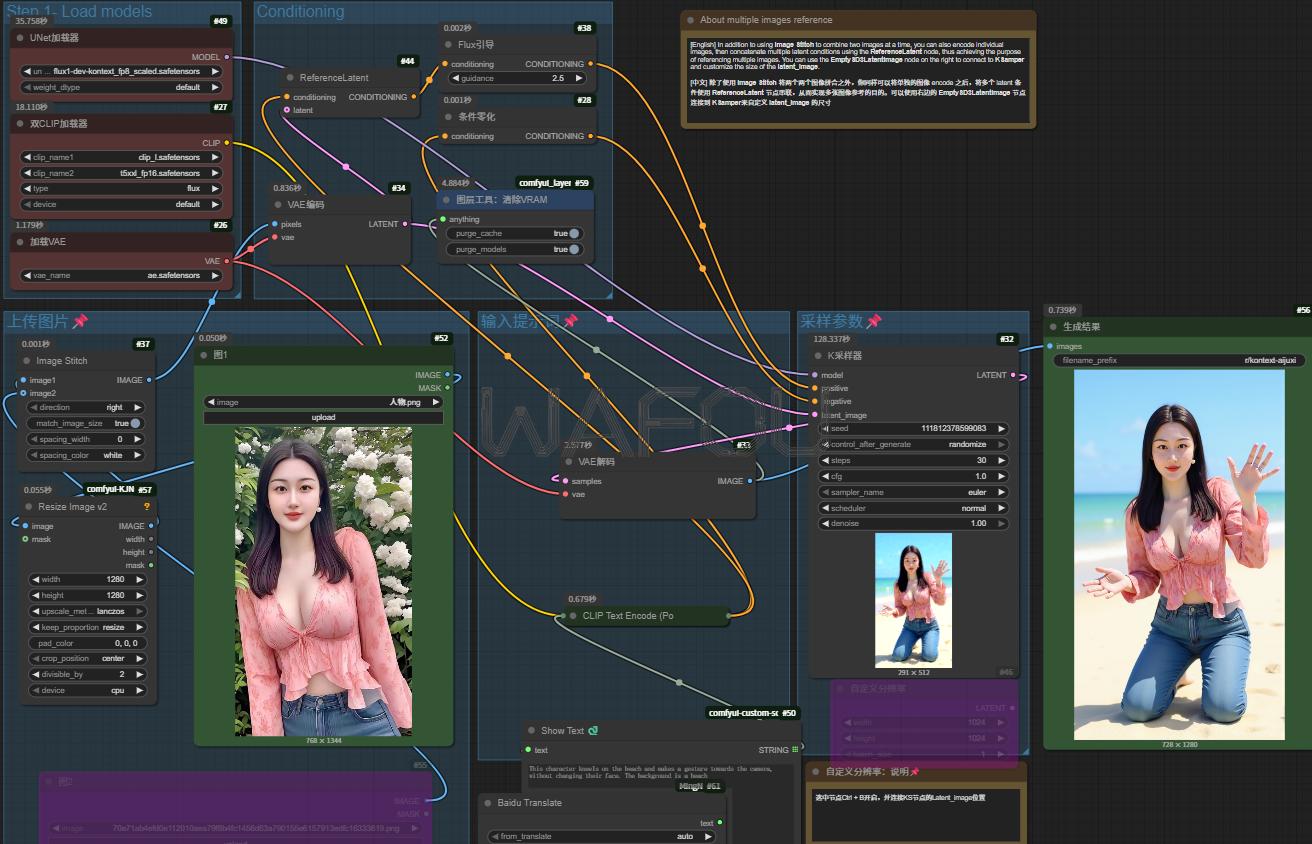Increase the seed value using its right arrow
Viewport: 1312px width, 844px height.
point(1001,428)
